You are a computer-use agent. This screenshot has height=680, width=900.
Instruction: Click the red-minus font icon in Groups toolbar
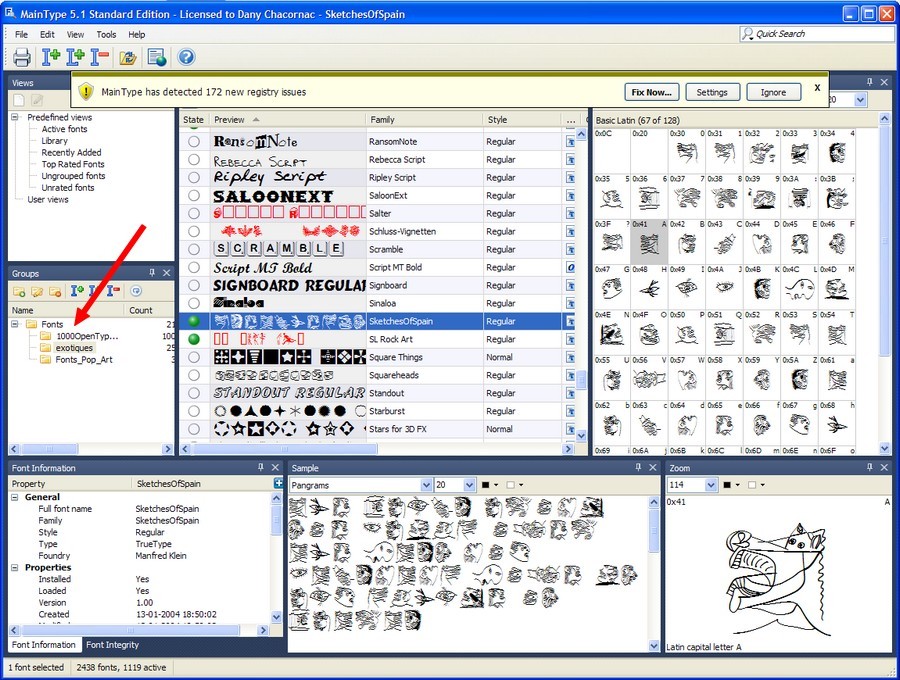click(x=114, y=292)
